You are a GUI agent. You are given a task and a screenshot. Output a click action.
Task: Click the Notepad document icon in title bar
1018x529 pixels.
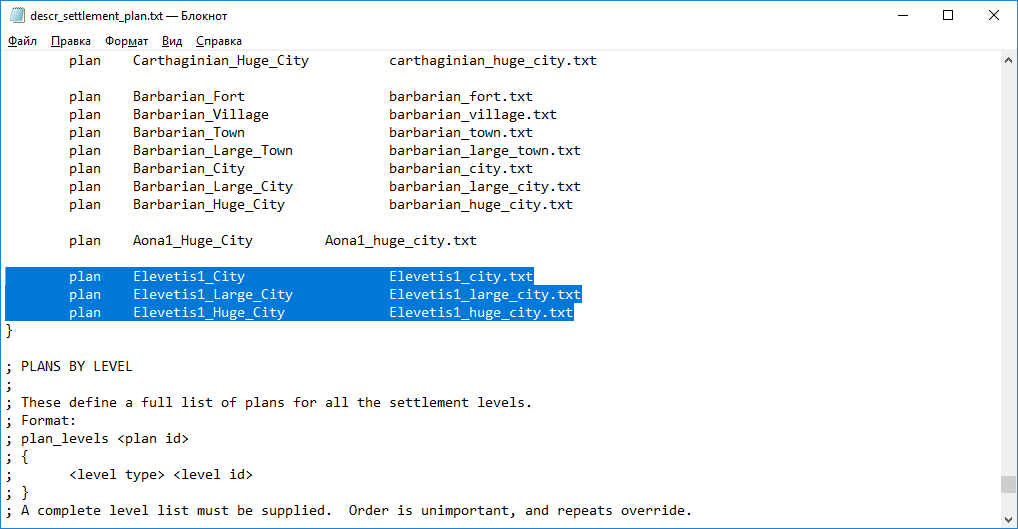17,16
